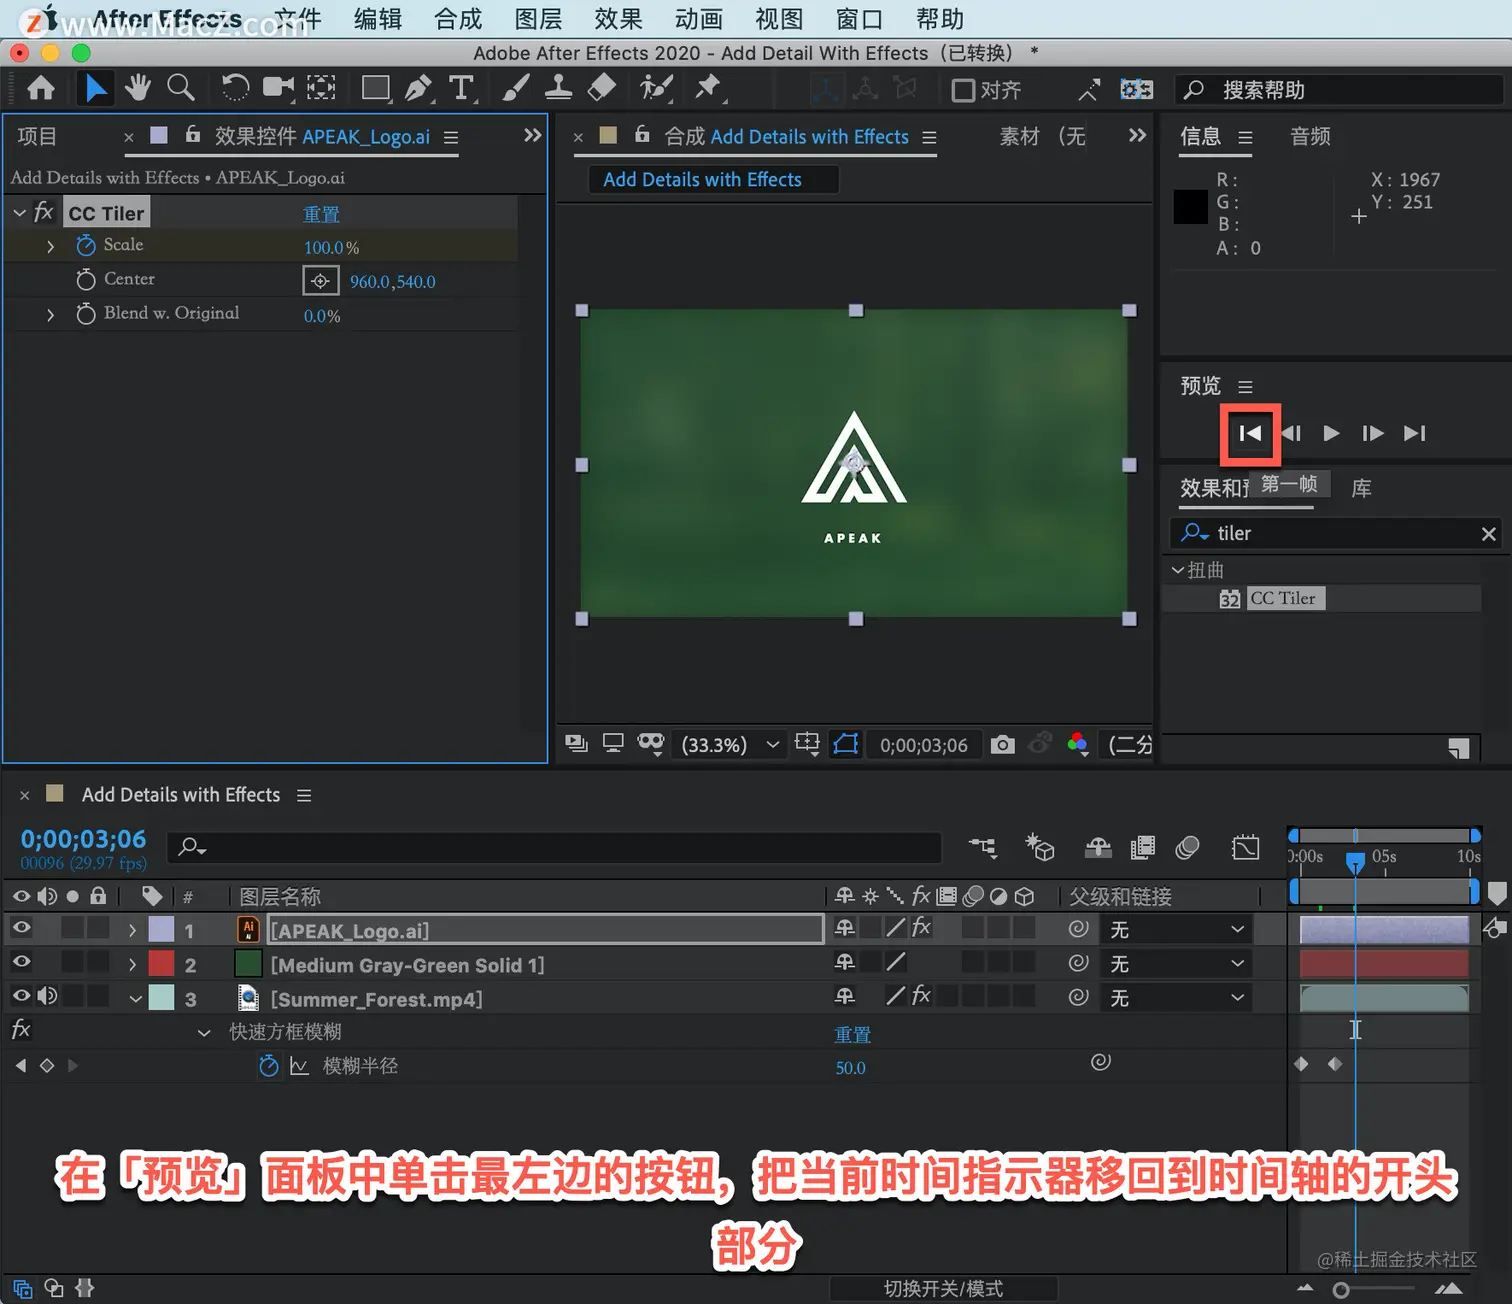Select the Type text tool

pos(461,89)
